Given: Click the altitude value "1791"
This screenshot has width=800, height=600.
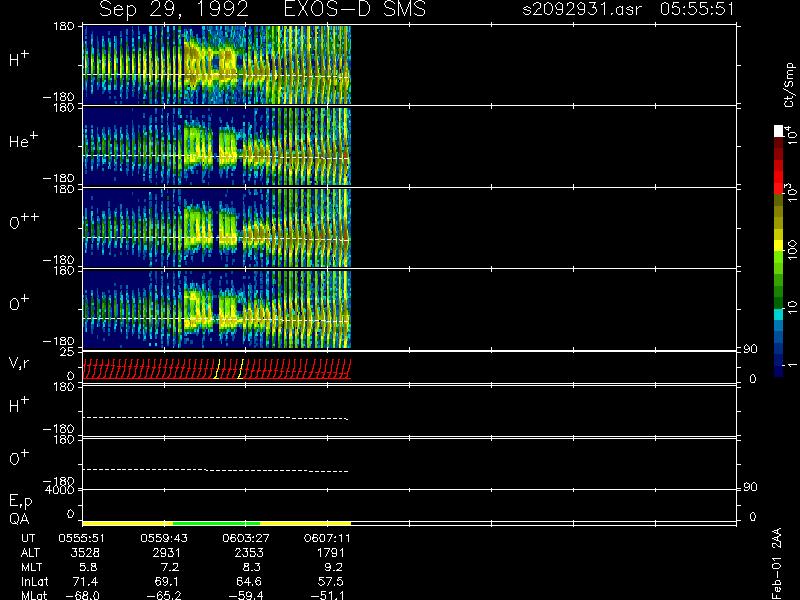Looking at the screenshot, I should coord(331,553).
